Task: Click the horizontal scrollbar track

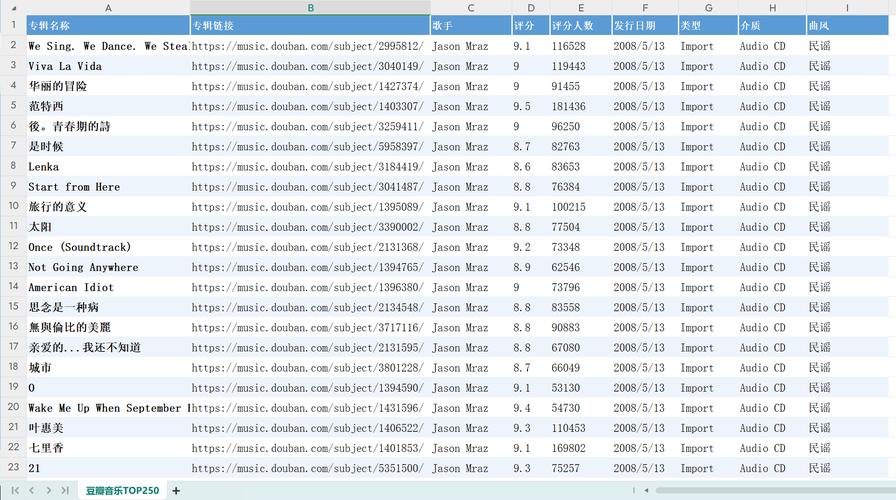Action: point(775,490)
